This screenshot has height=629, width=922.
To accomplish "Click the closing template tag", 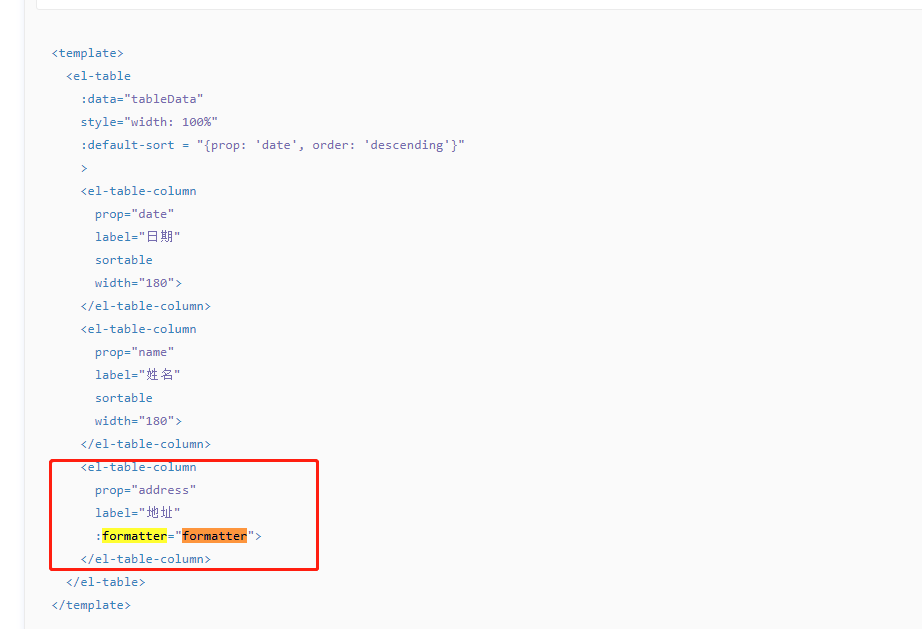I will [x=90, y=604].
